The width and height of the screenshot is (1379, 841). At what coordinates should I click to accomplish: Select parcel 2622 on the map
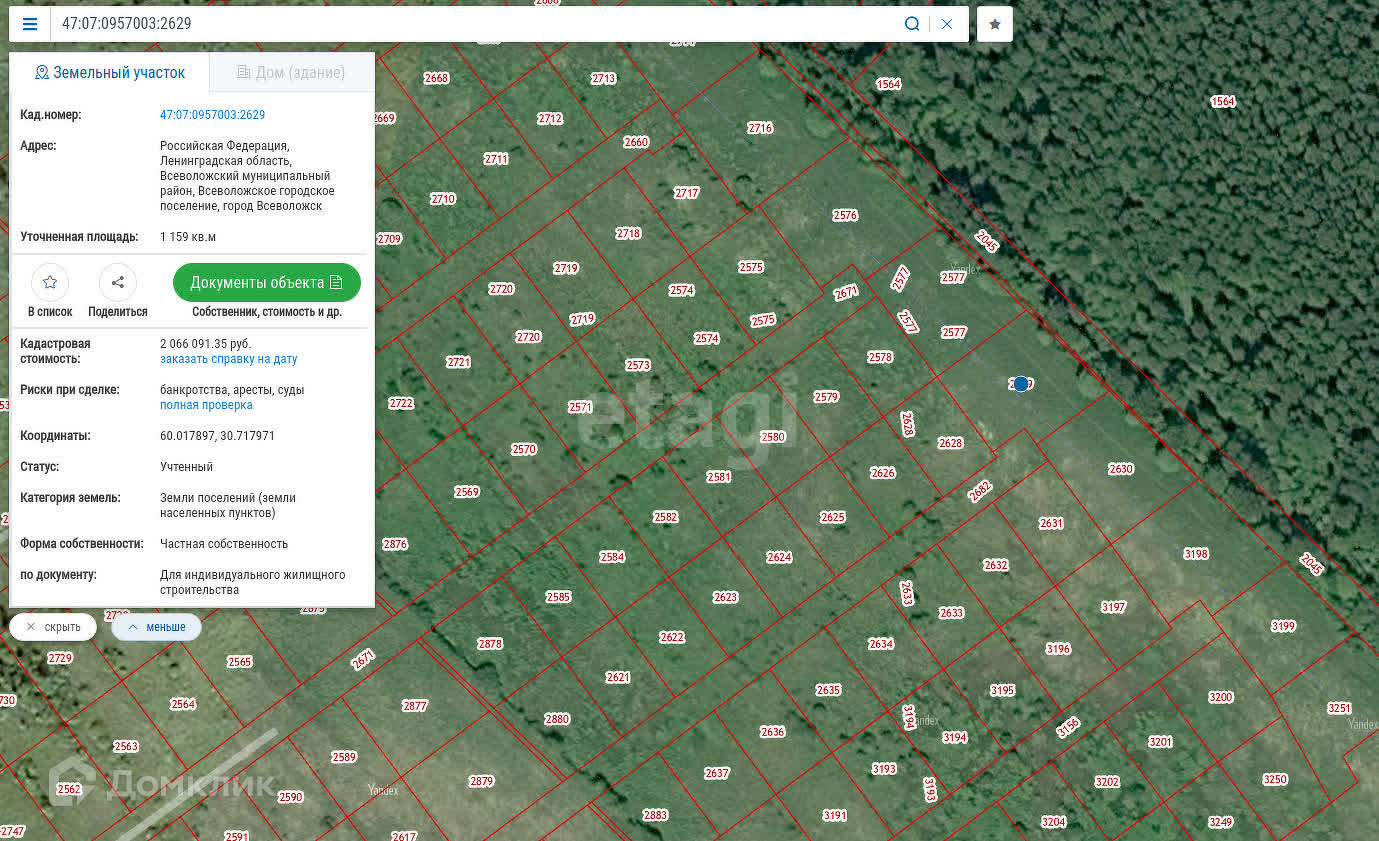pos(672,637)
